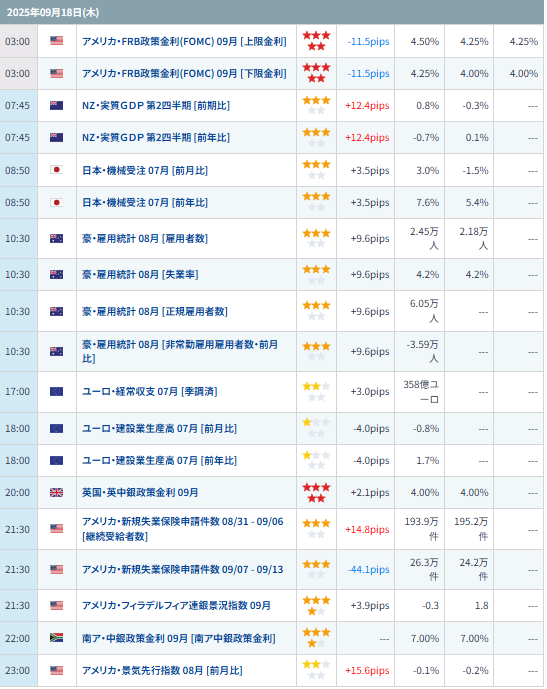547x689 pixels.
Task: Open ユーロ・建設業生産高 07月 [前月比] link
Action: pos(159,428)
